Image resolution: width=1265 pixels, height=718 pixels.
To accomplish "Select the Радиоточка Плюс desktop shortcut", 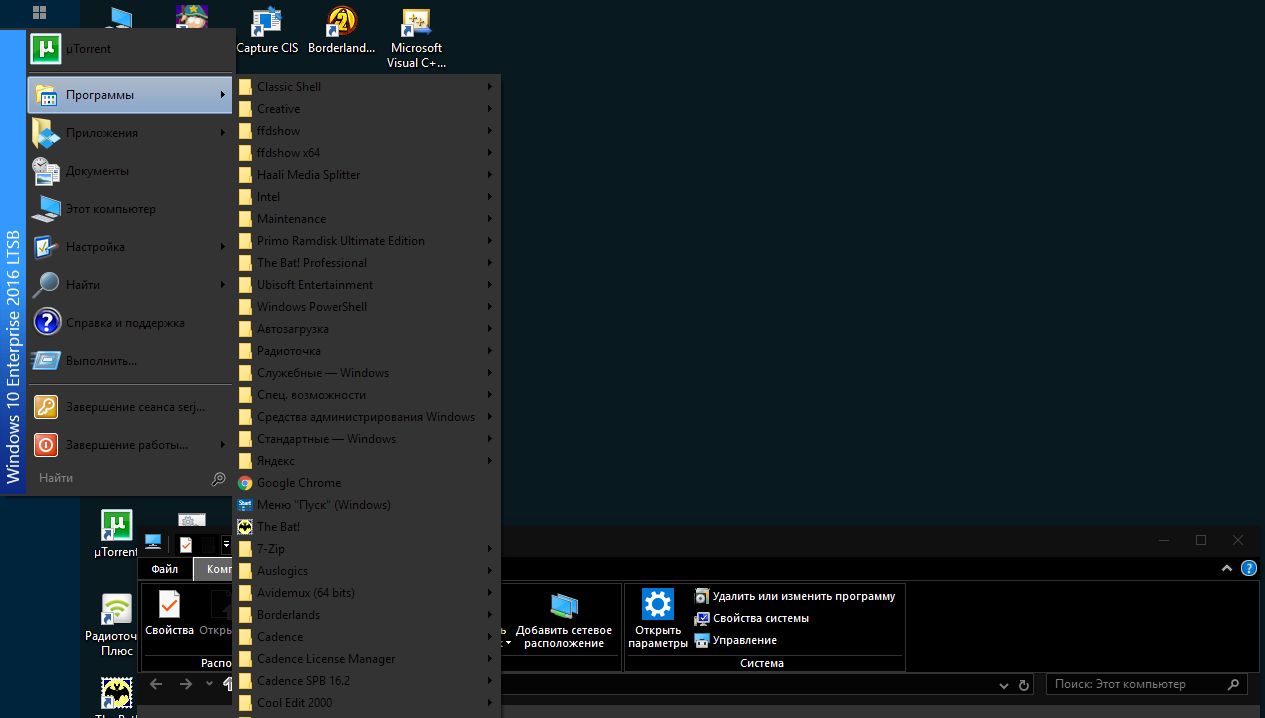I will (117, 626).
